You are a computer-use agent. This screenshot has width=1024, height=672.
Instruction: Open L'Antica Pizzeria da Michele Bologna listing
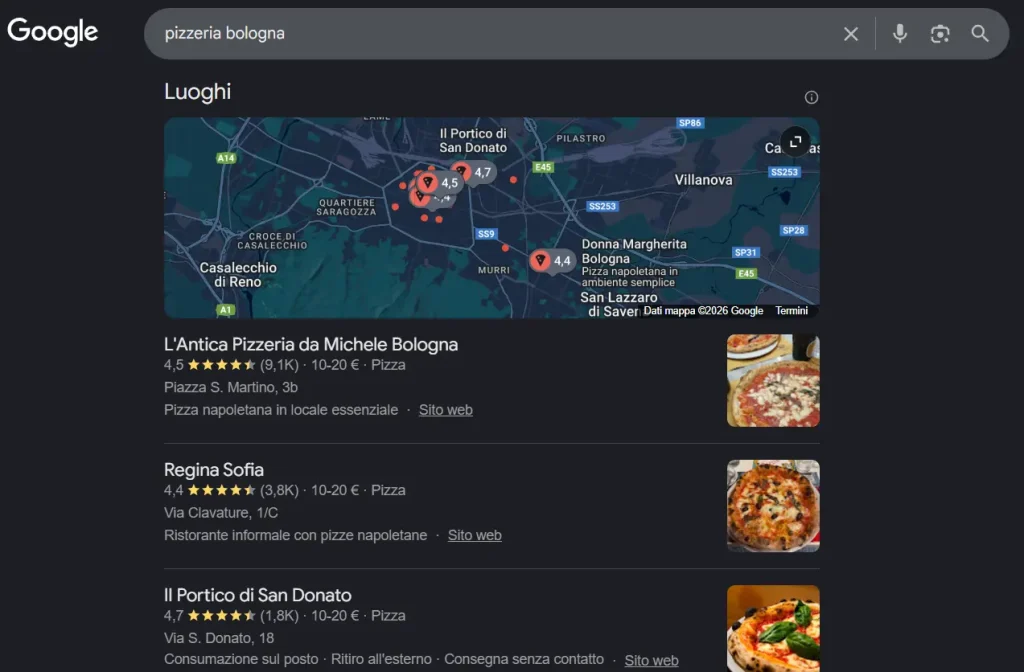[x=311, y=344]
